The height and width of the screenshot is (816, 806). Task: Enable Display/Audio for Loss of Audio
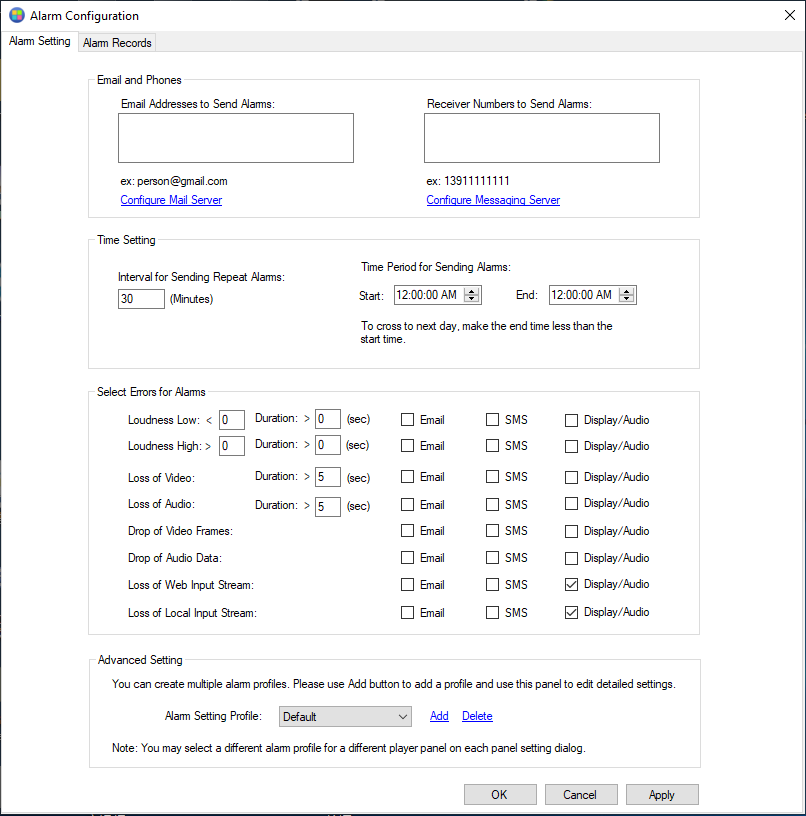[571, 503]
